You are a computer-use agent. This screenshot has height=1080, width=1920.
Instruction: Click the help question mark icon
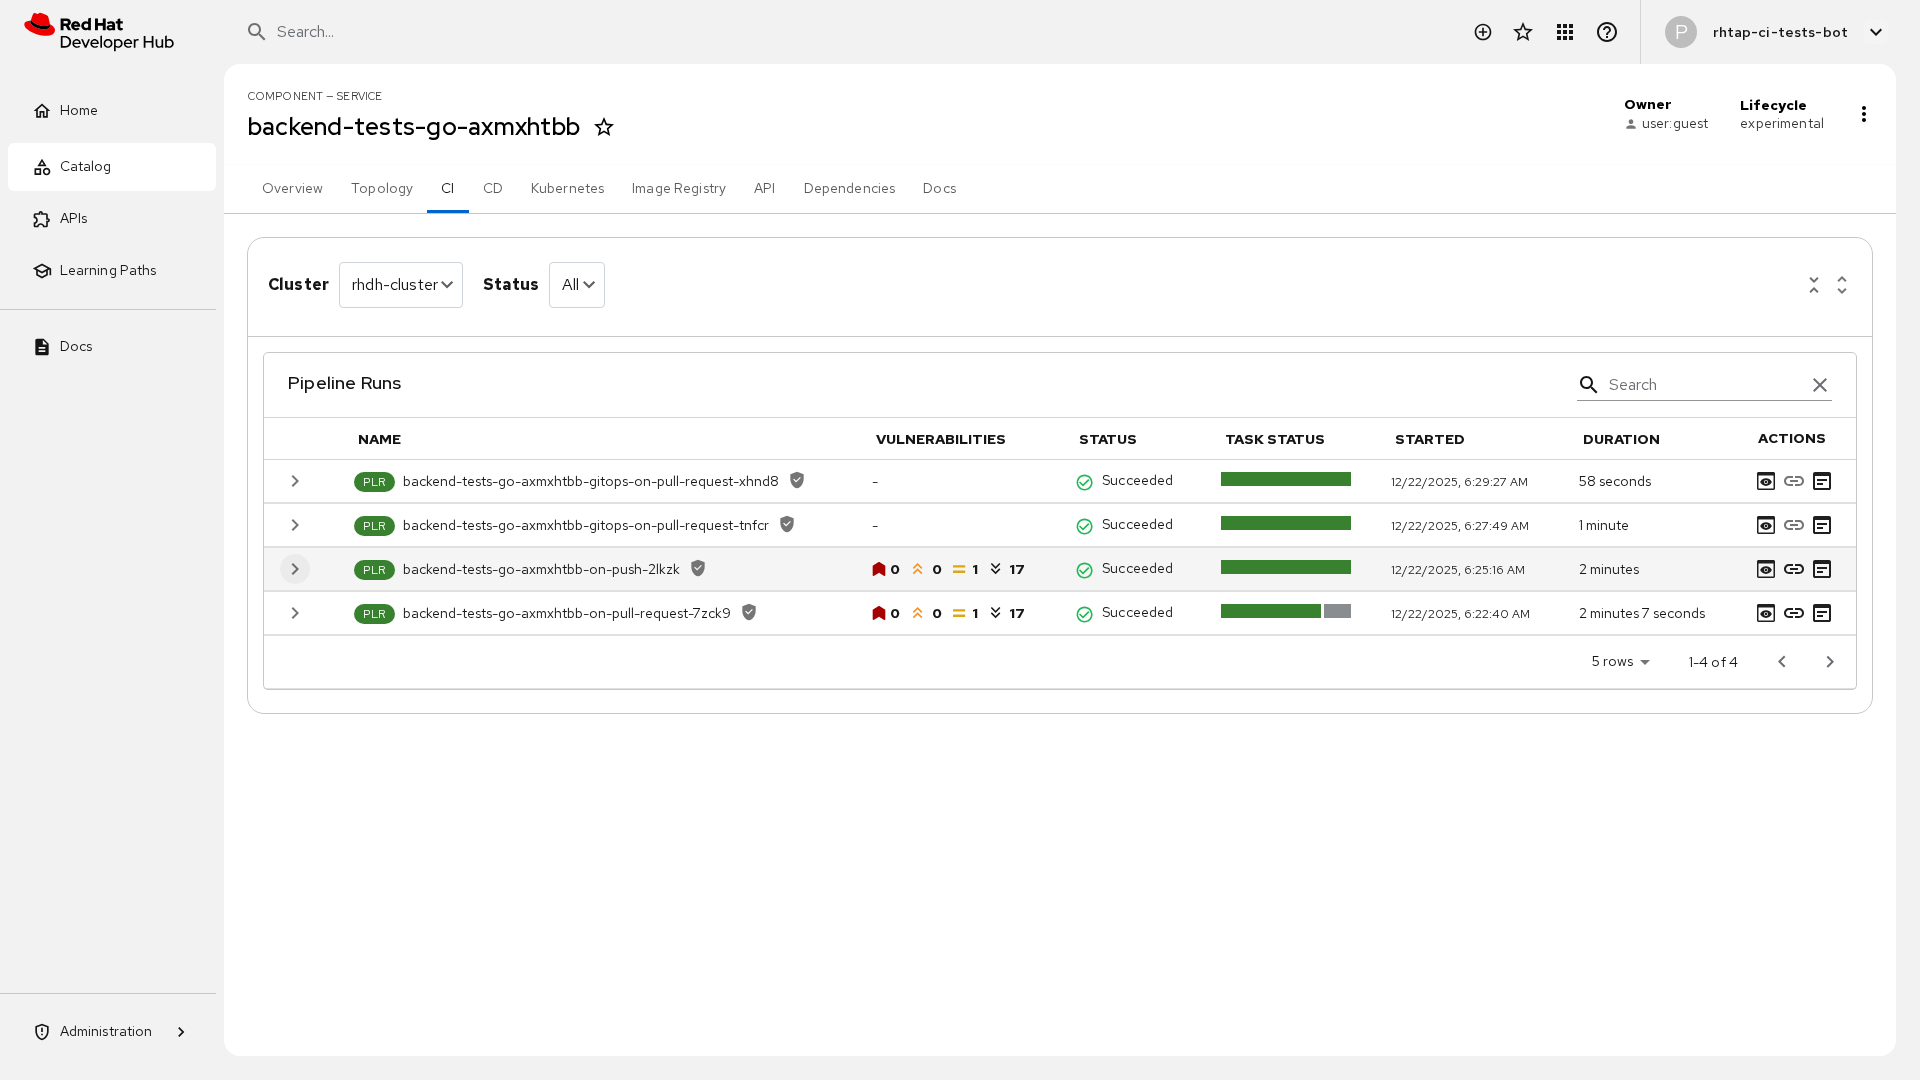[1607, 32]
